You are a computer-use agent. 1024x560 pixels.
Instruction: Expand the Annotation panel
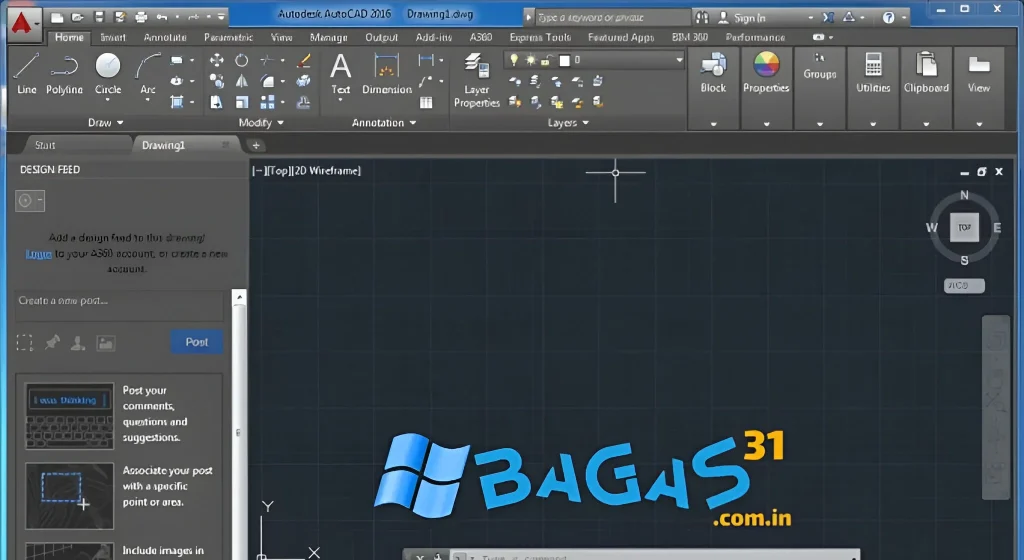tap(384, 122)
